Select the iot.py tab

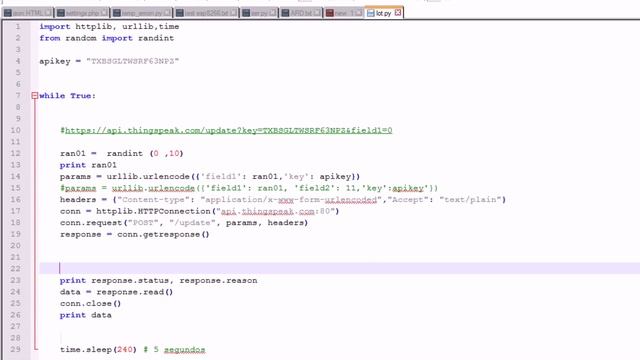click(383, 13)
